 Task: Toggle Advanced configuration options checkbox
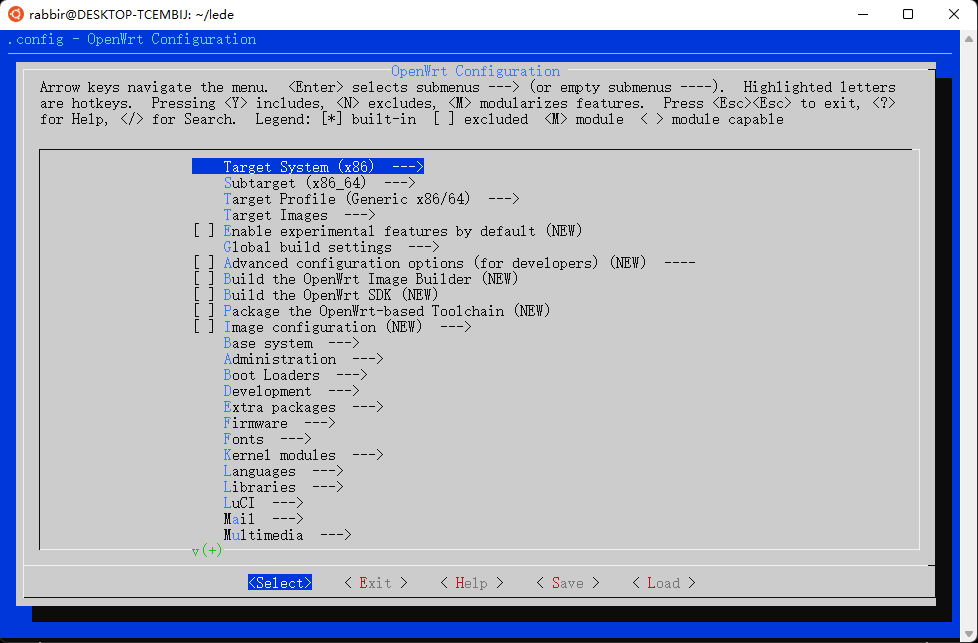pos(204,263)
